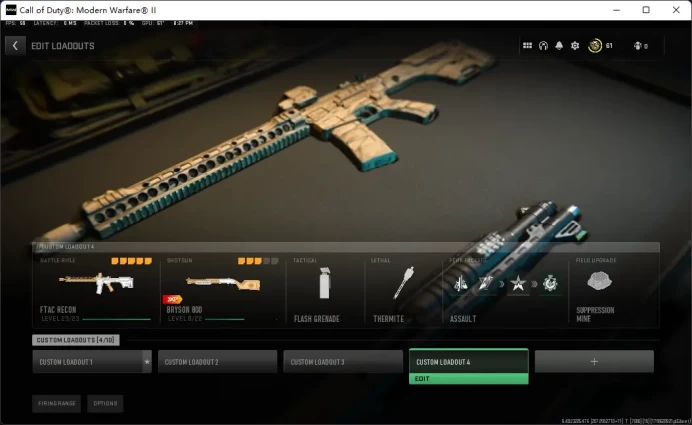Open the notifications bell icon
The height and width of the screenshot is (425, 692).
[559, 45]
